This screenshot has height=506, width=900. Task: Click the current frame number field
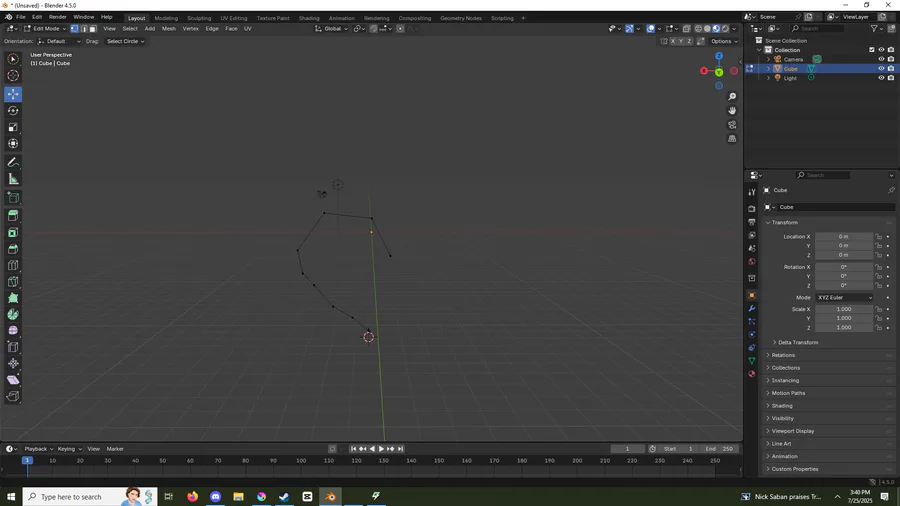[x=627, y=449]
